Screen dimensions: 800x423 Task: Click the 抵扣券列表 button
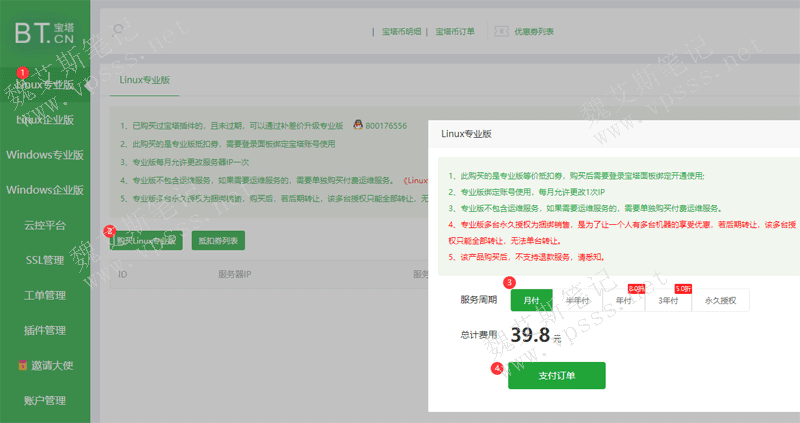point(217,241)
